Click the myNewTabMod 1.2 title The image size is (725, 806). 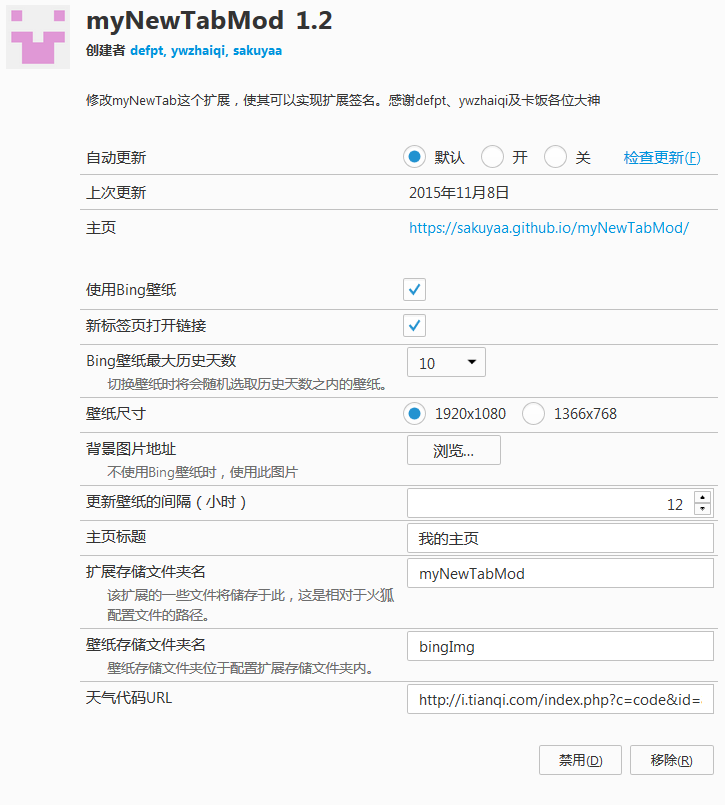pos(209,21)
